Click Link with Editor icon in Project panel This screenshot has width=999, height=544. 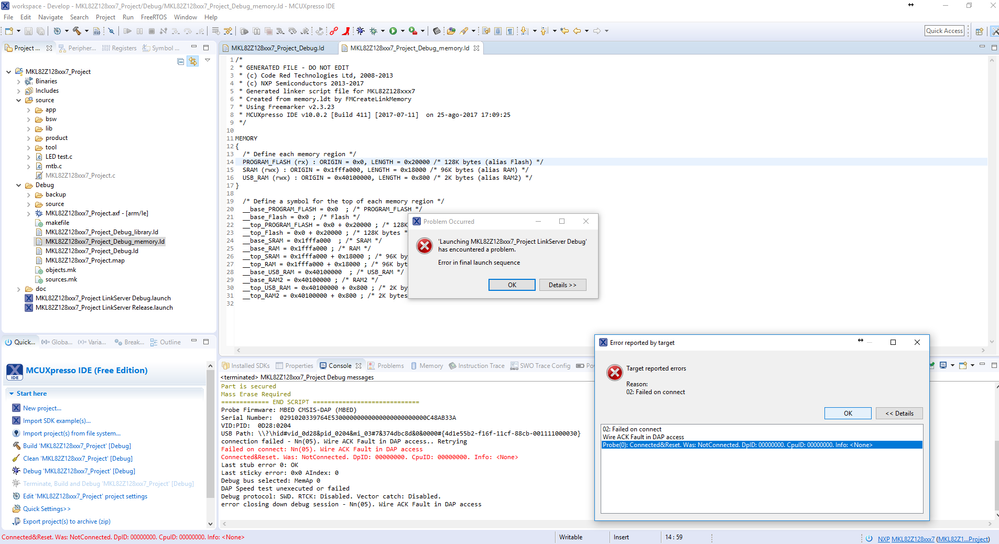click(192, 62)
